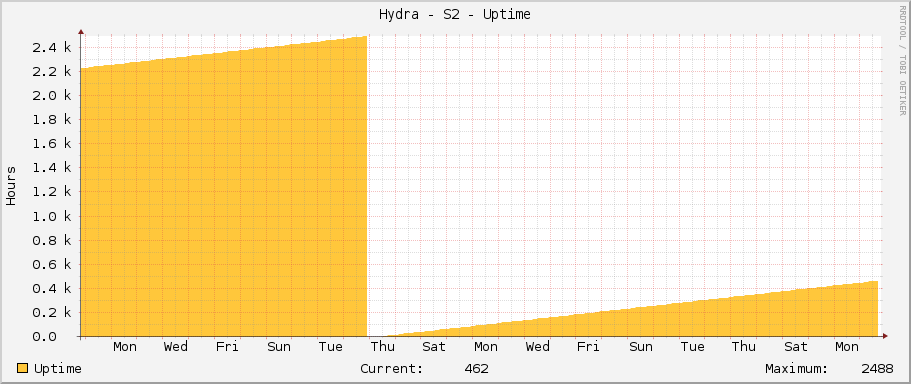Click the '2.2 k' y-axis tick label
Screen dimensions: 911x384
[52, 71]
